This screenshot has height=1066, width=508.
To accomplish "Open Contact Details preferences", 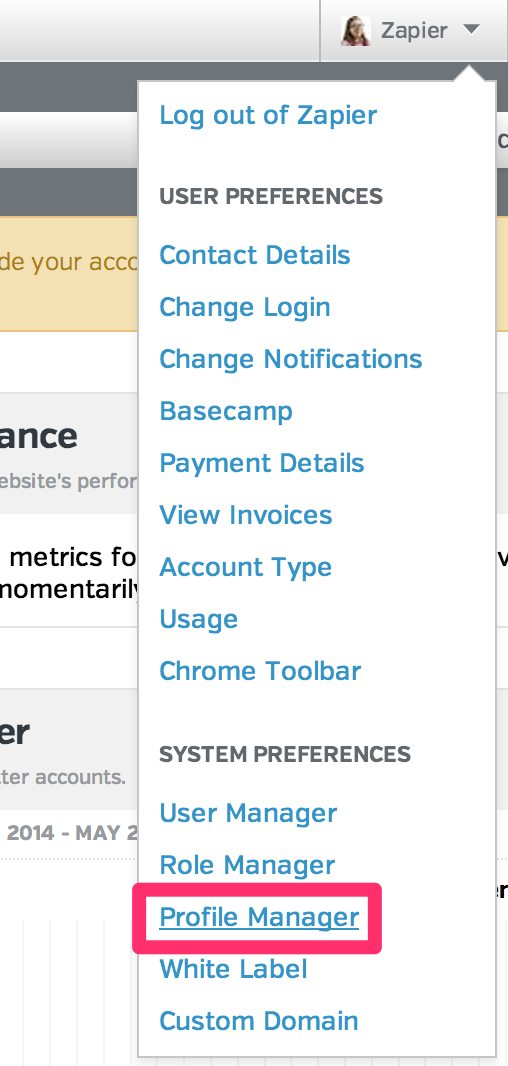I will pyautogui.click(x=255, y=255).
